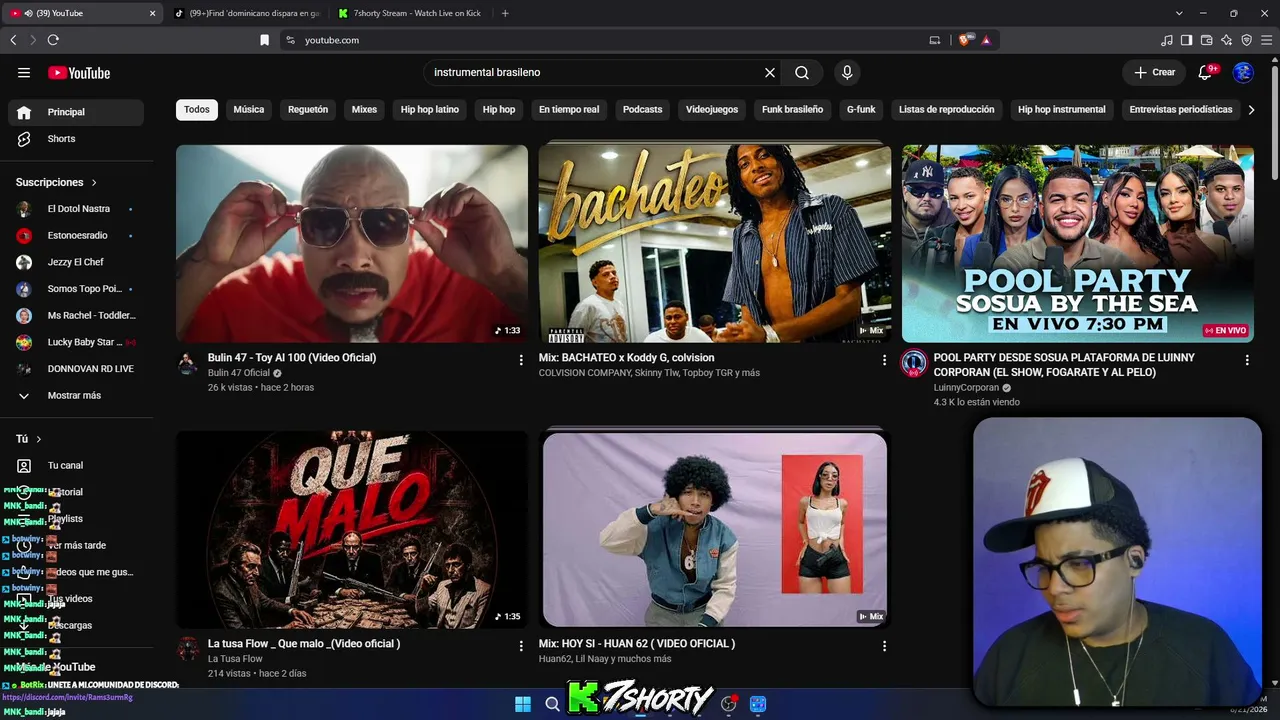Open Leo AI sparkle icon
Image resolution: width=1280 pixels, height=720 pixels.
pyautogui.click(x=1227, y=40)
